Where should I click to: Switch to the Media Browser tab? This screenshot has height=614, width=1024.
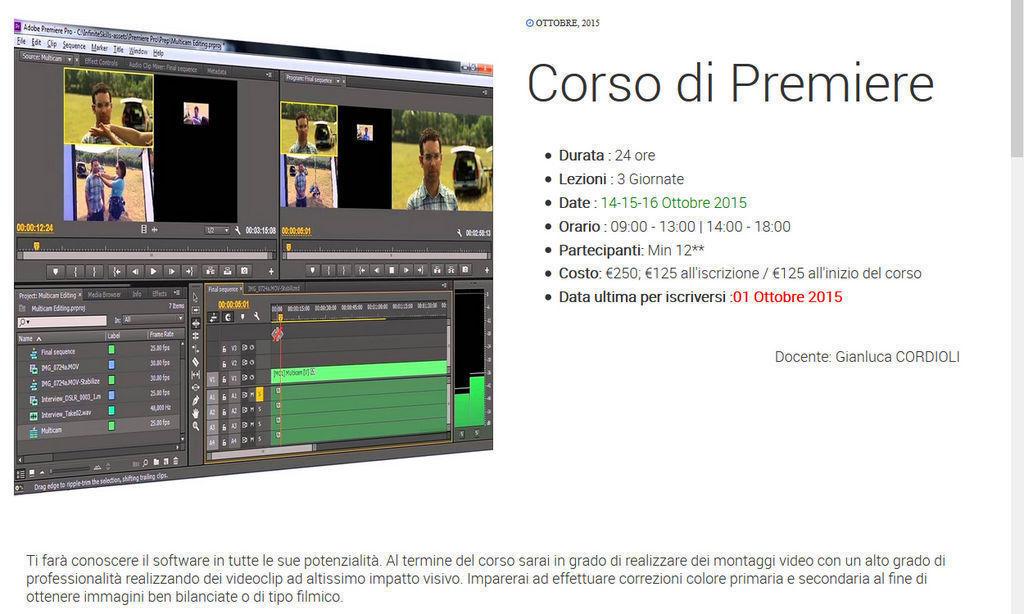(x=104, y=295)
